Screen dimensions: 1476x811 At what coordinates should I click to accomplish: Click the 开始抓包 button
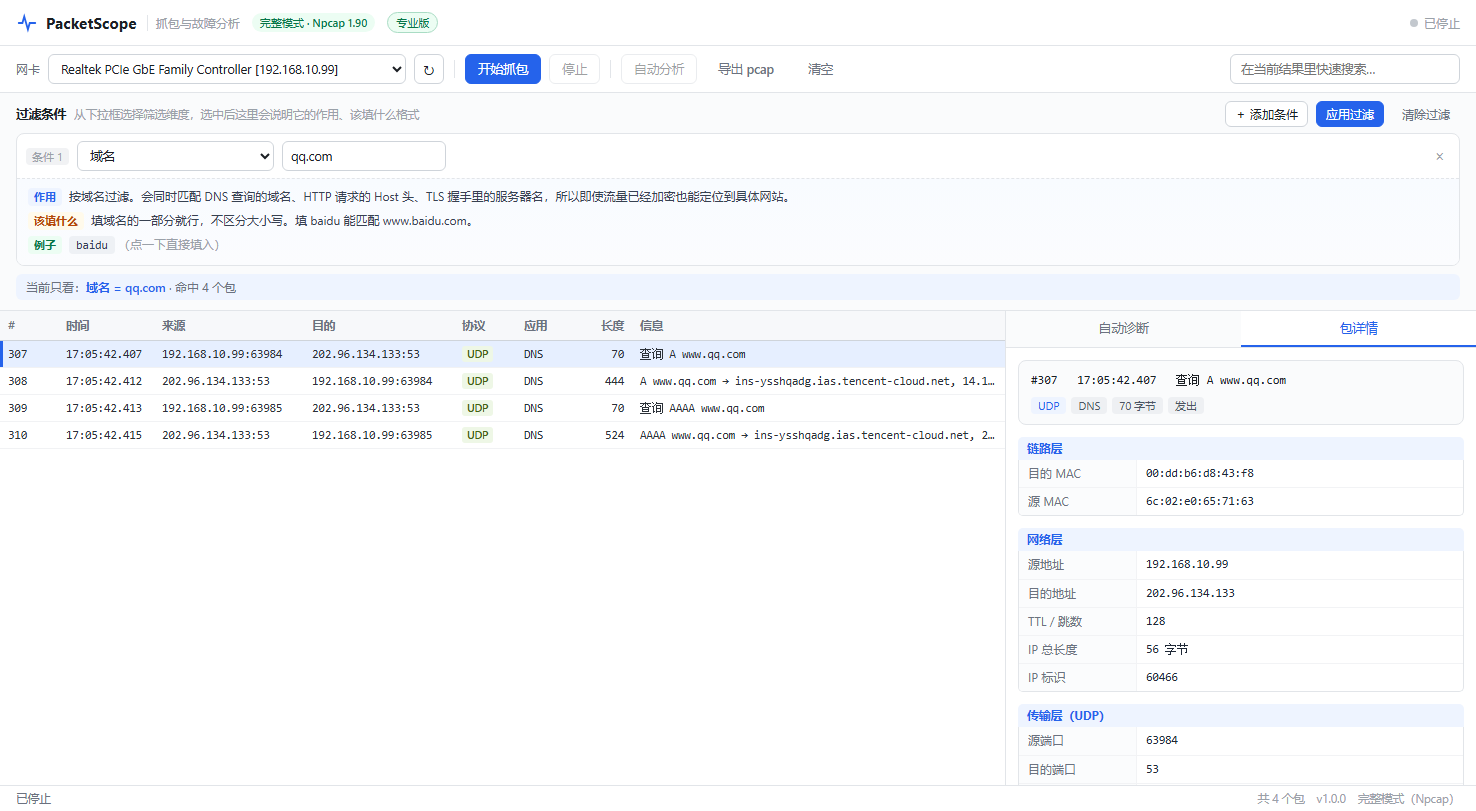pyautogui.click(x=503, y=69)
